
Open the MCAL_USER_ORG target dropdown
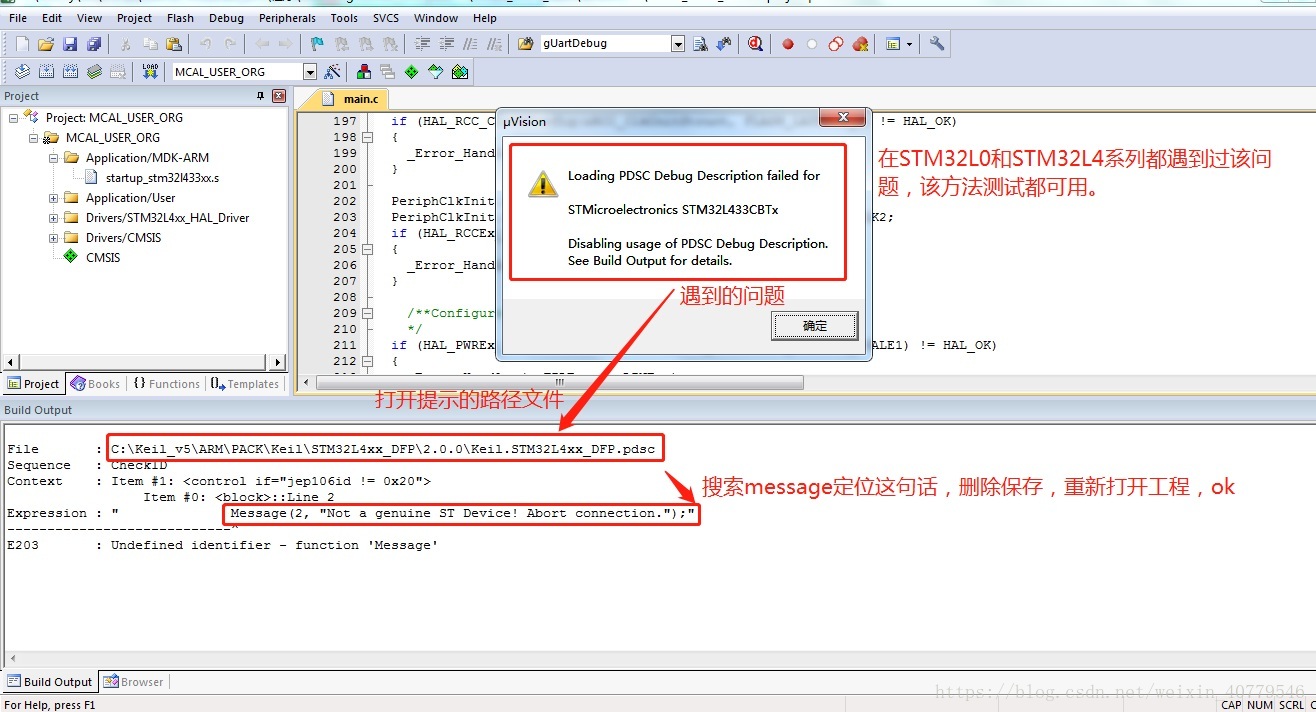coord(312,71)
